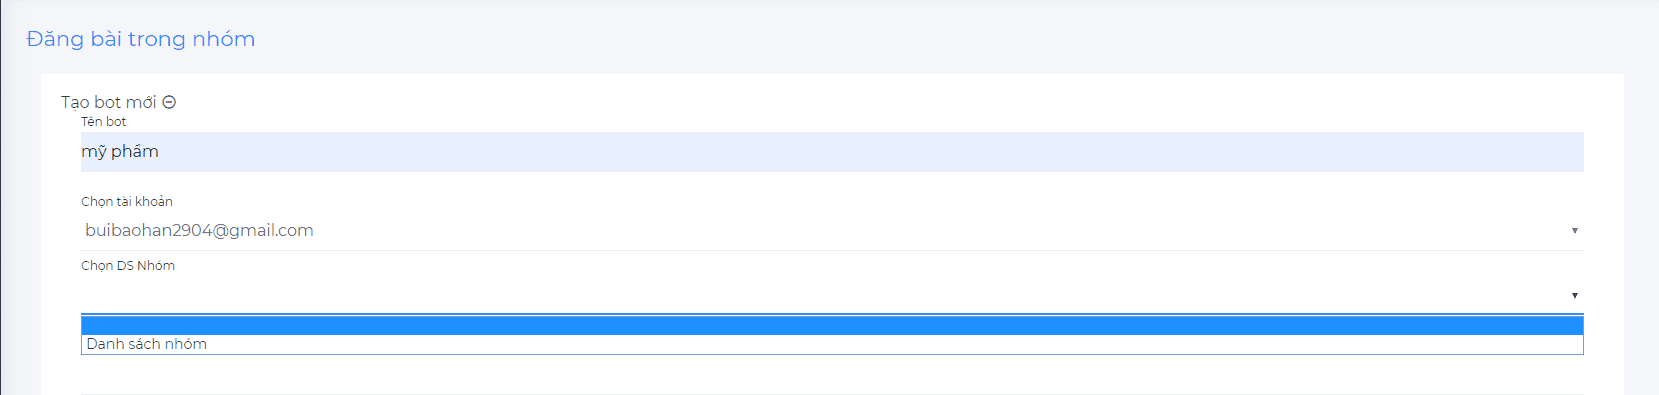This screenshot has height=395, width=1659.
Task: Click the buibaohan2904@gmail.com selected value text
Action: (x=199, y=231)
